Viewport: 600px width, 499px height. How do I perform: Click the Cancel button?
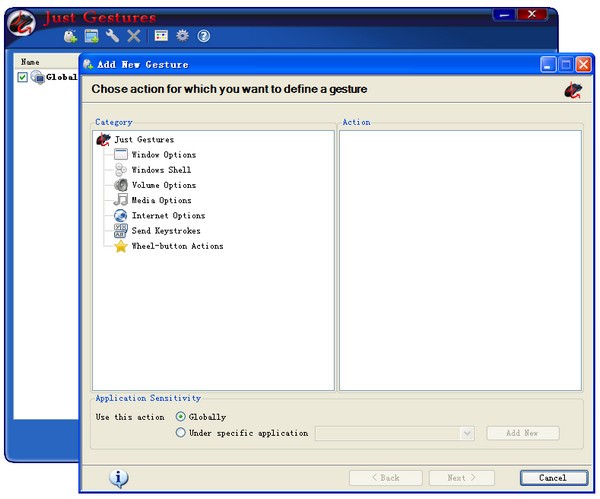tap(554, 478)
